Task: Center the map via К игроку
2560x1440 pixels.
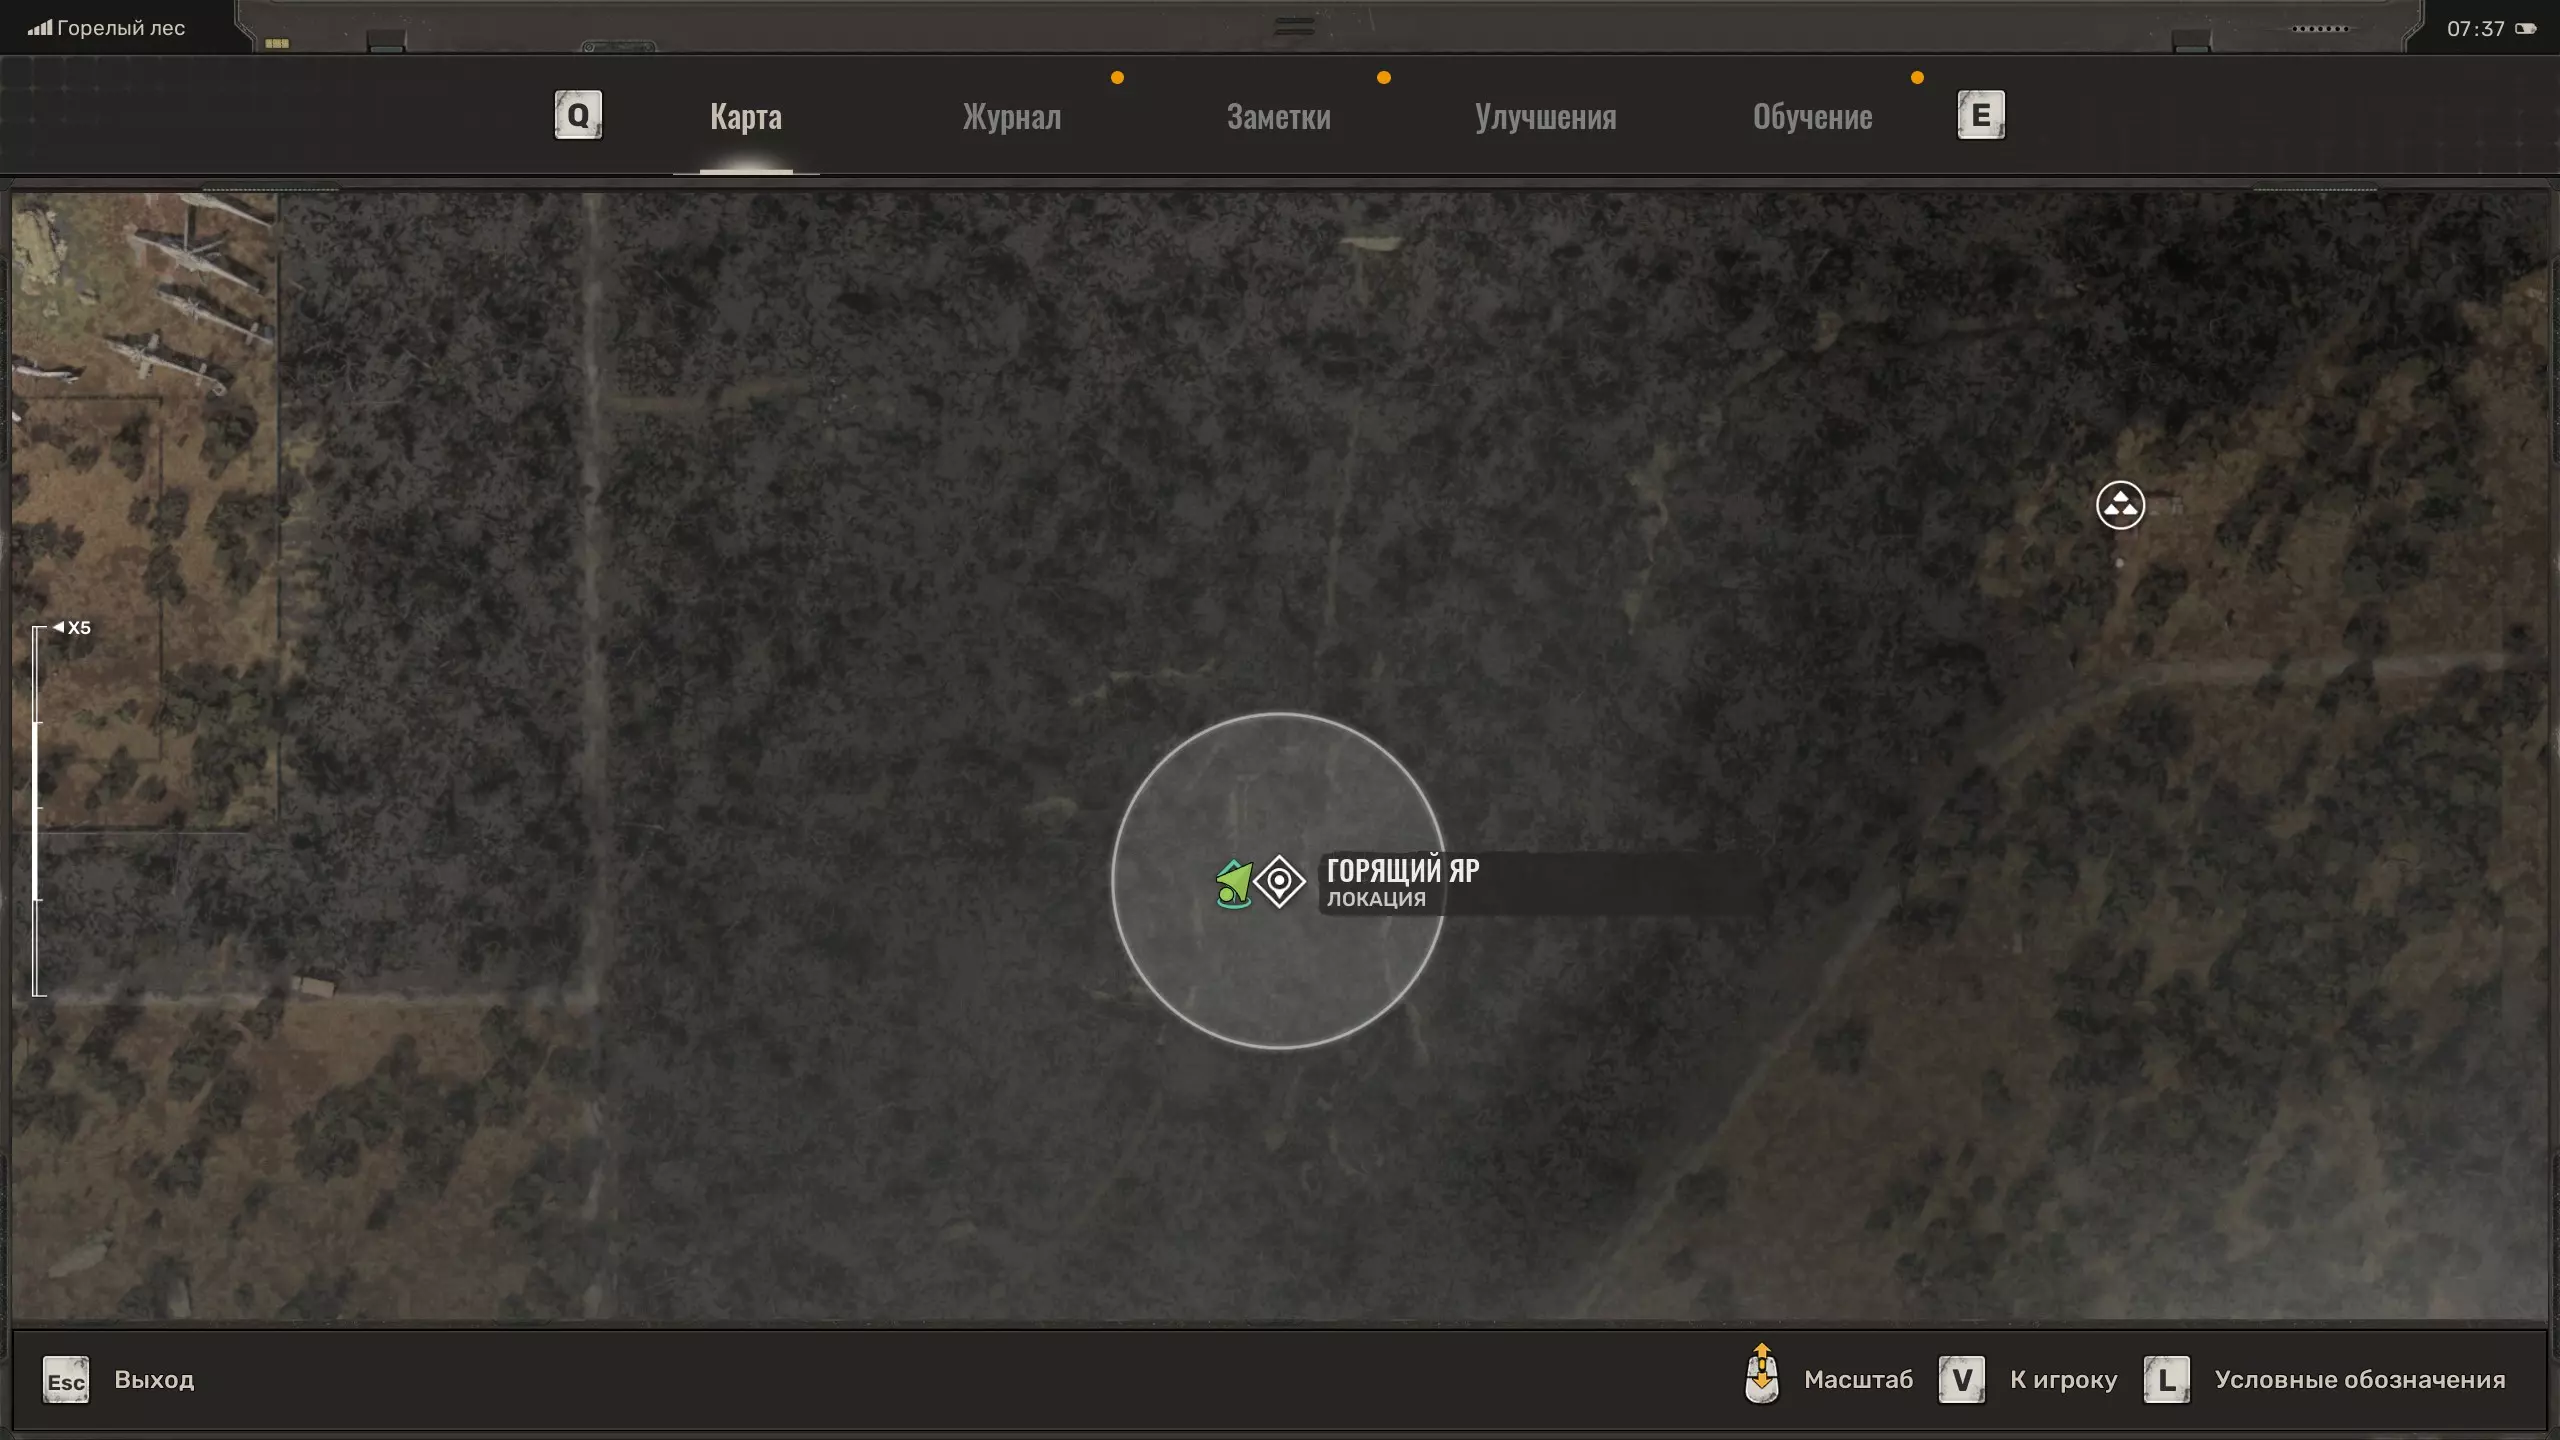Action: [x=2063, y=1380]
